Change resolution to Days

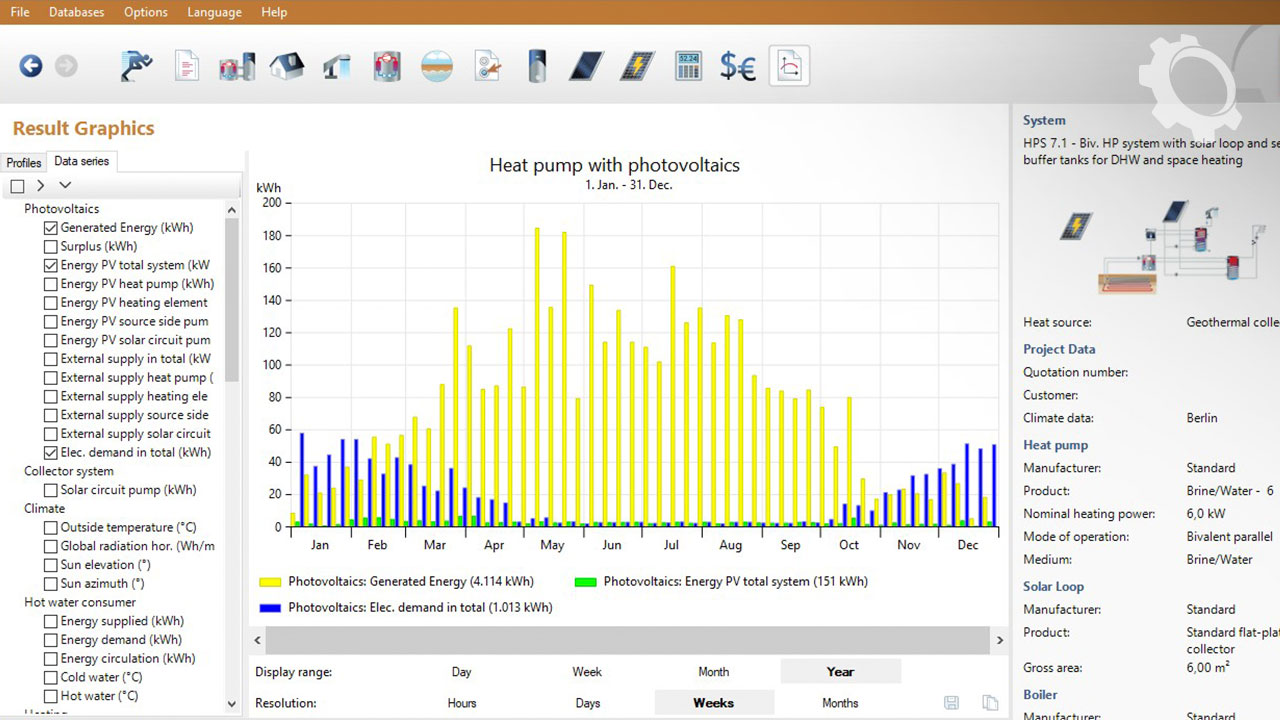[588, 703]
